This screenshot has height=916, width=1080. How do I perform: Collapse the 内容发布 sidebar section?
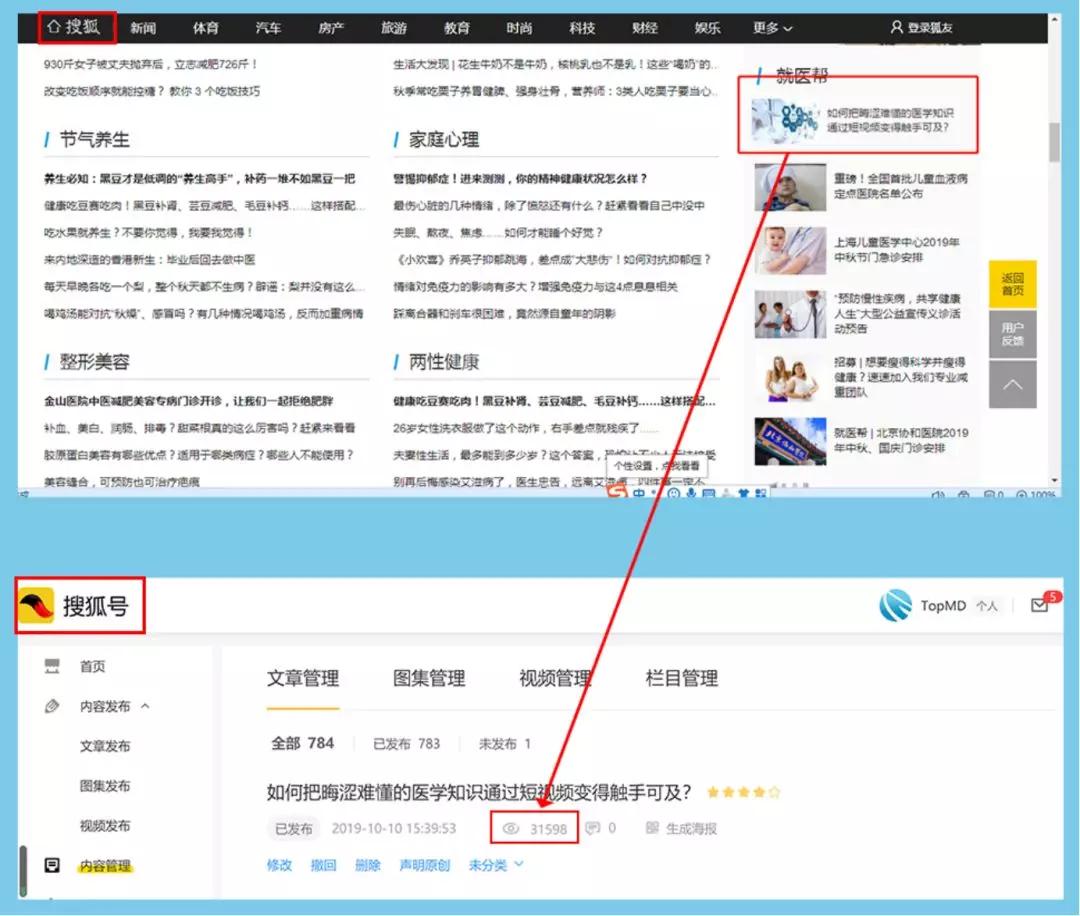[145, 706]
